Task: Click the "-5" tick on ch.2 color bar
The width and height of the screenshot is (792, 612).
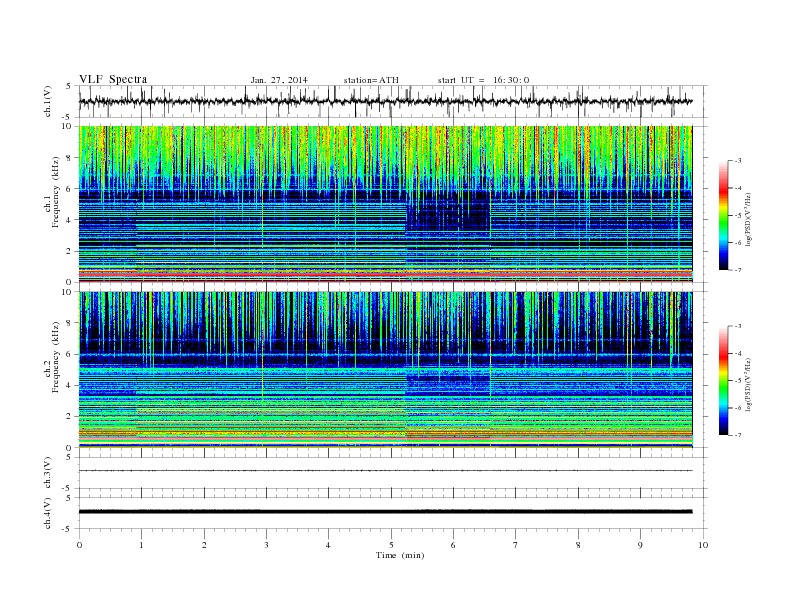Action: [738, 380]
